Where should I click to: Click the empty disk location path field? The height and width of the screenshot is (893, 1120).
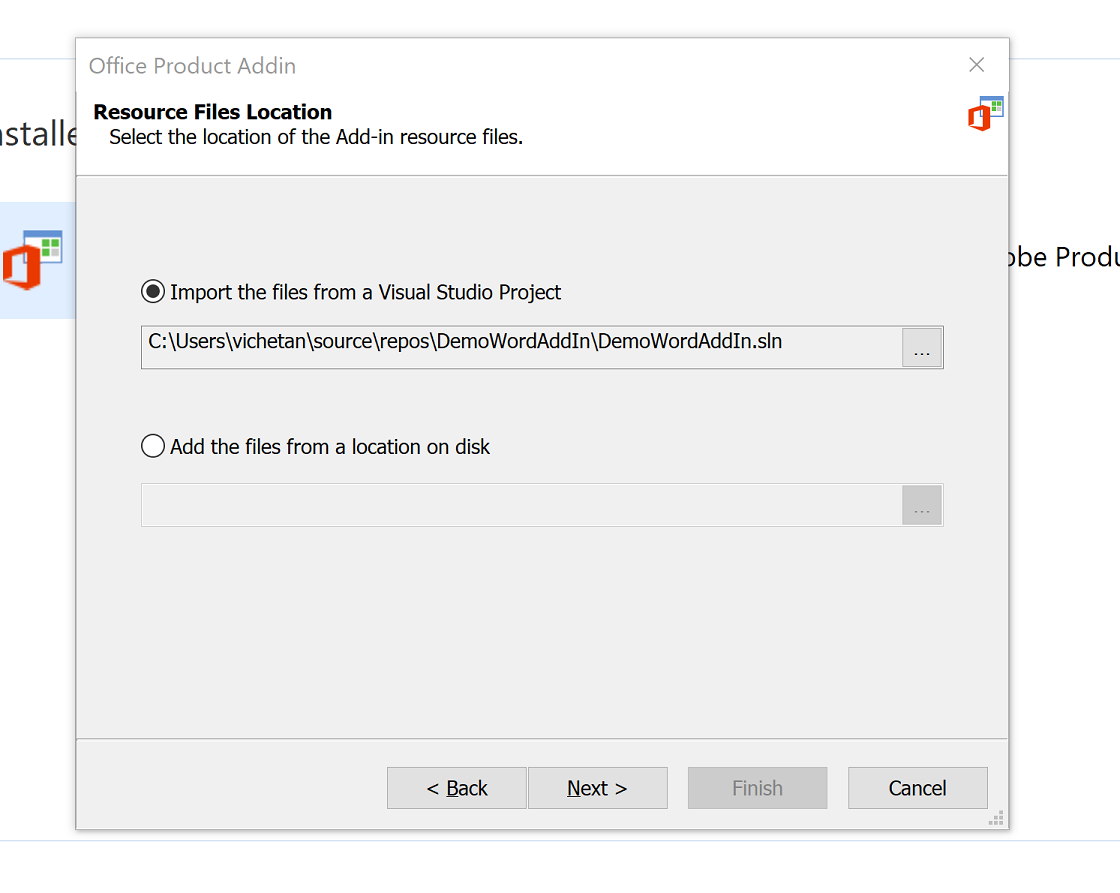click(520, 505)
